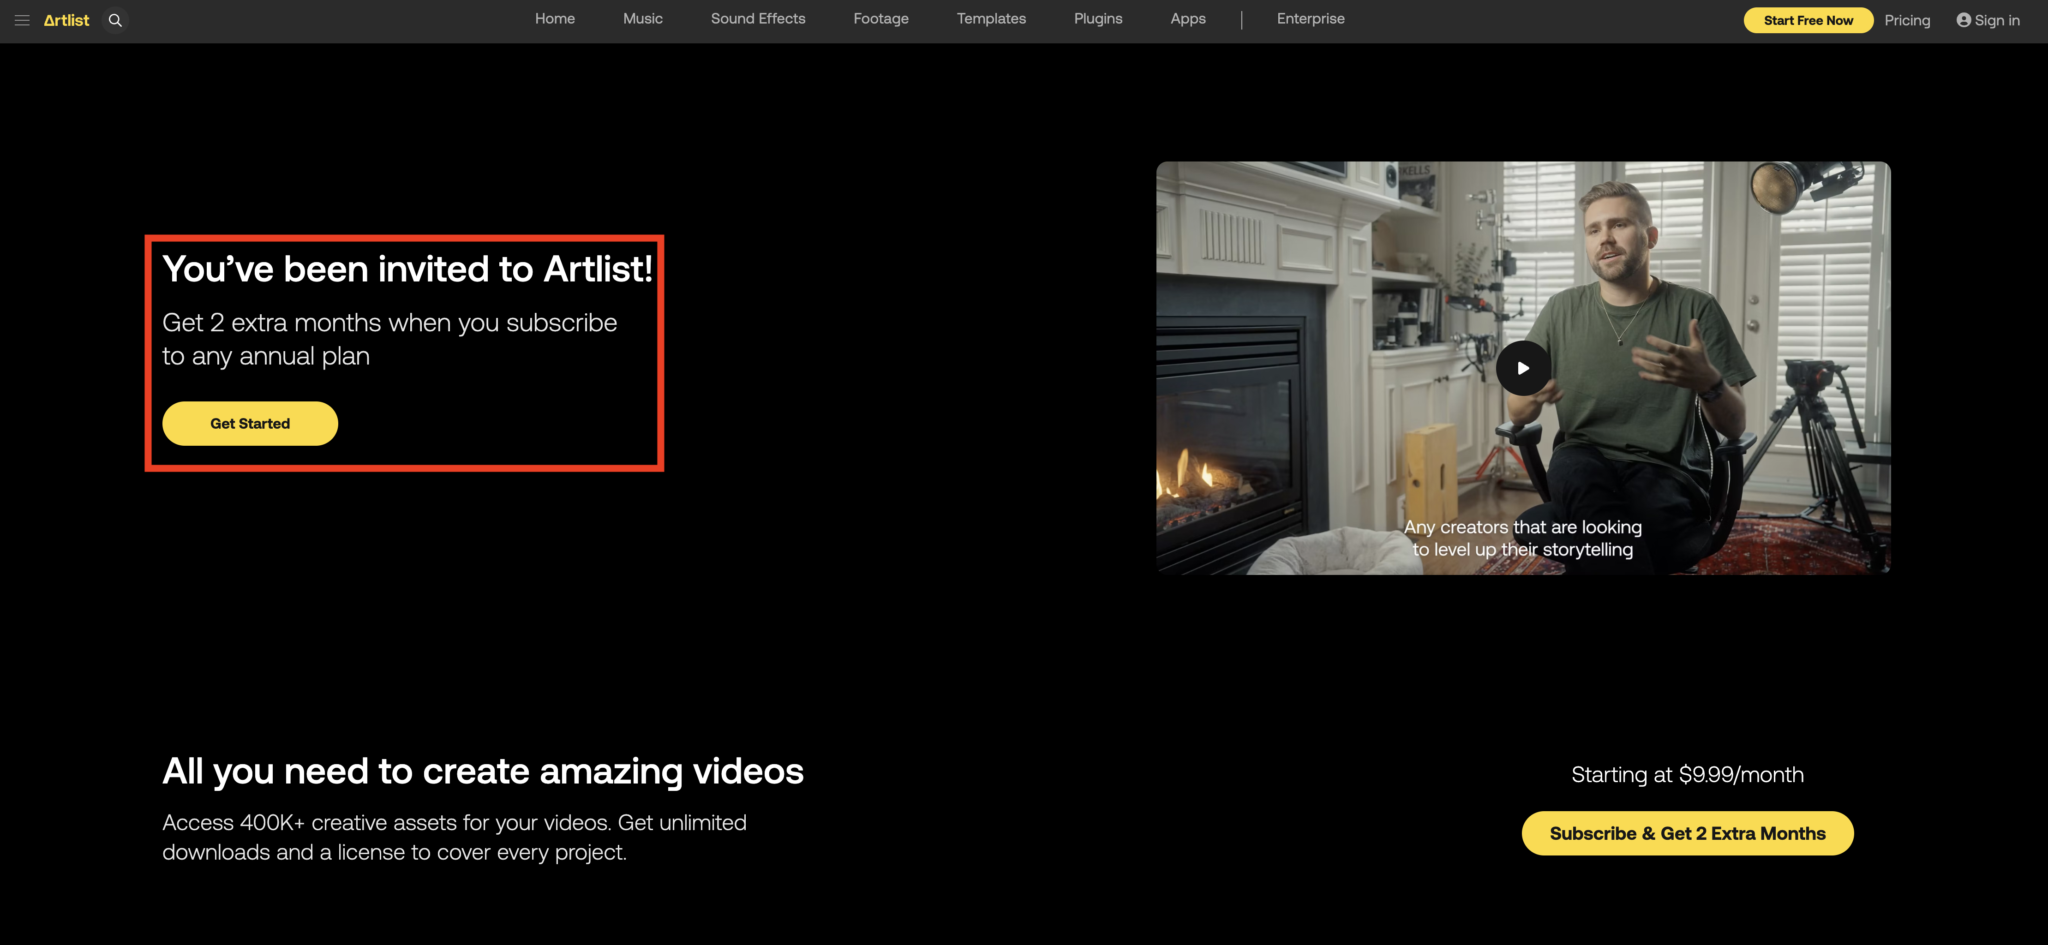Screen dimensions: 2048x945
Task: Go to the Home nav item
Action: [554, 19]
